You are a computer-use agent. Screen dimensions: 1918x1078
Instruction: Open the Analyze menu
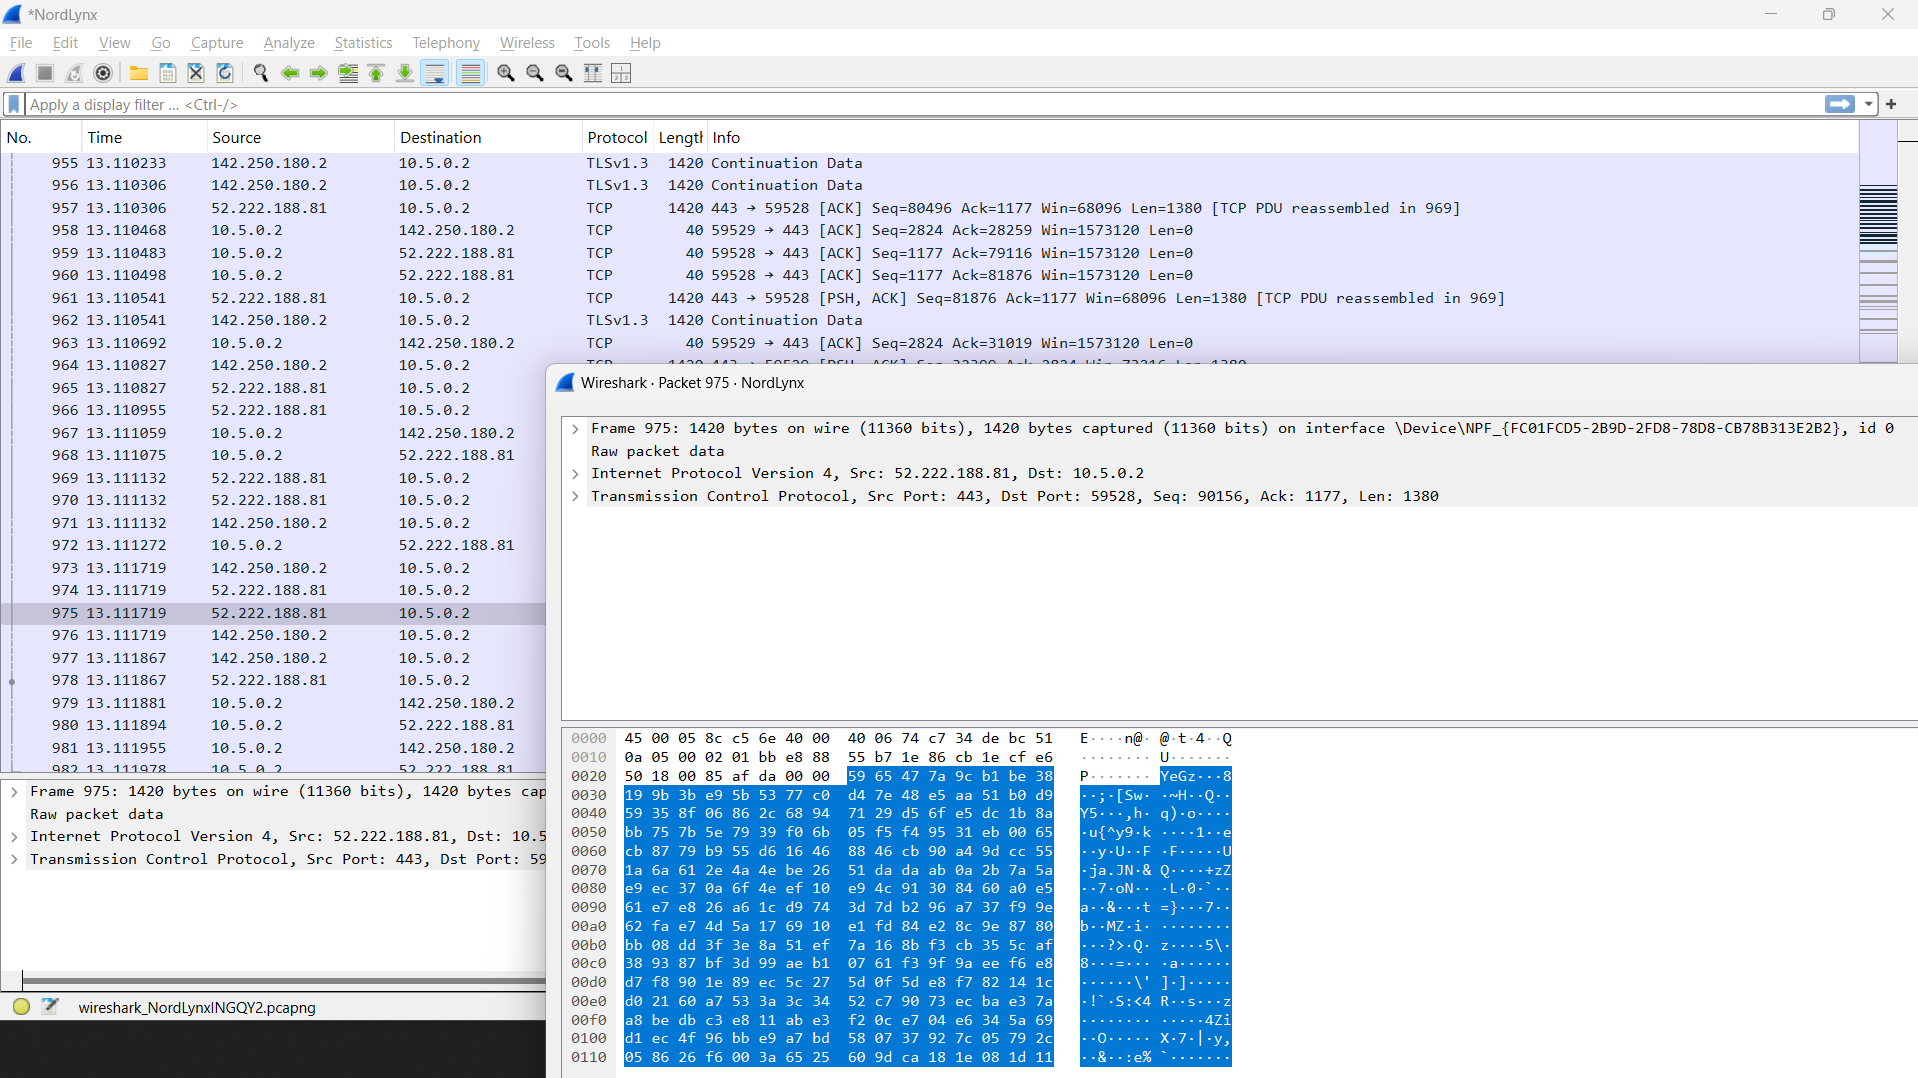289,43
